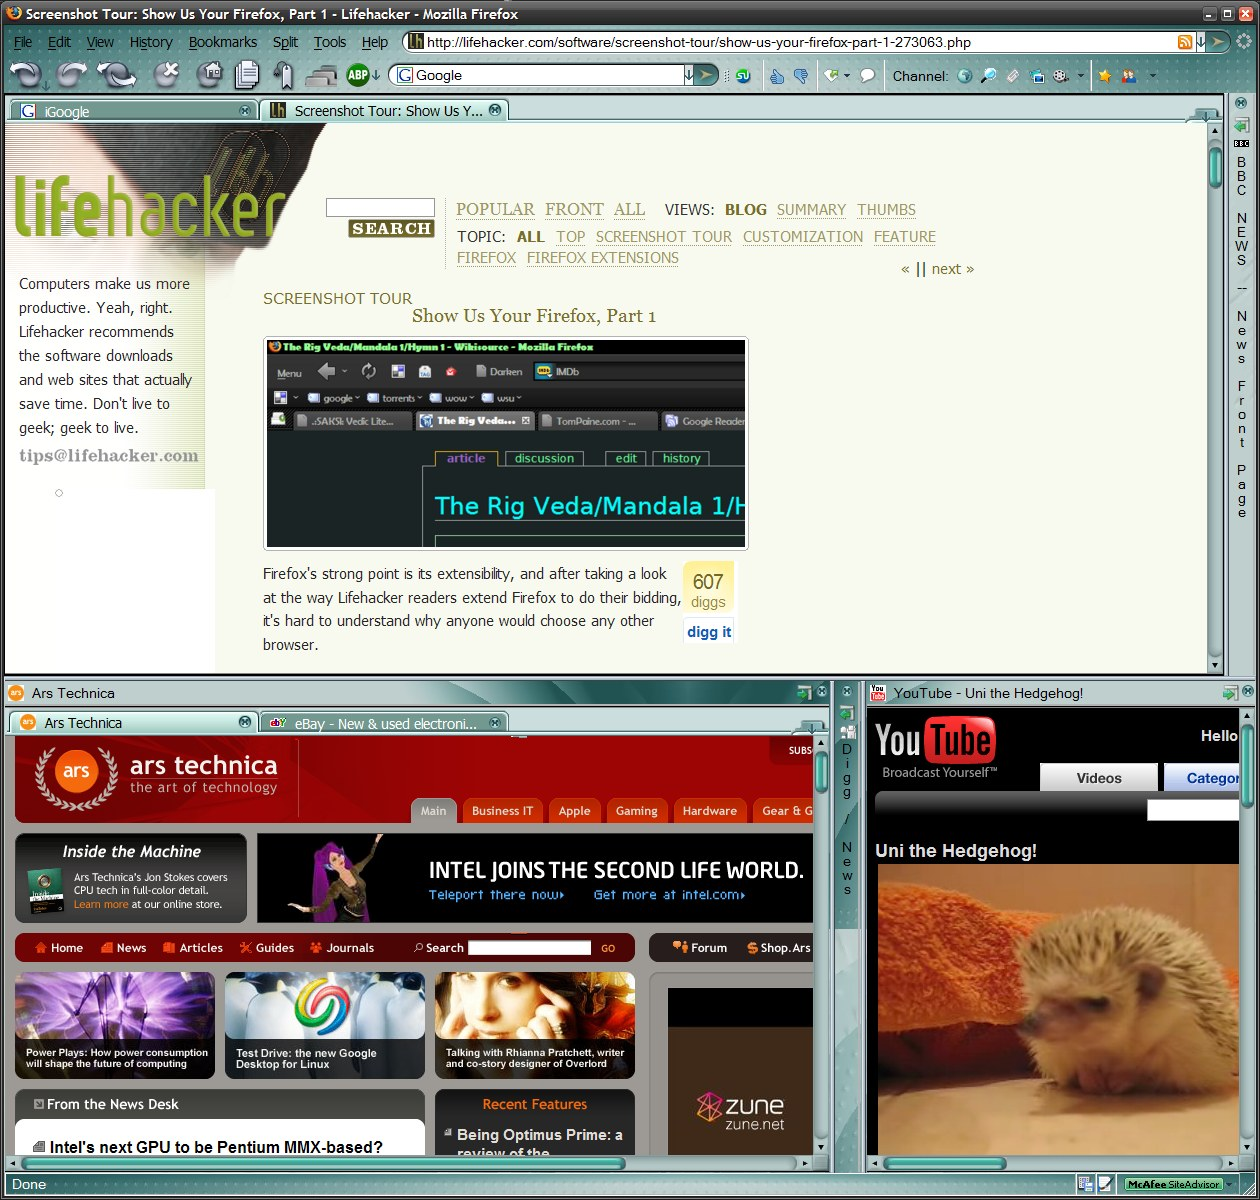Viewport: 1260px width, 1200px height.
Task: Close the iGoogle tab
Action: point(245,111)
